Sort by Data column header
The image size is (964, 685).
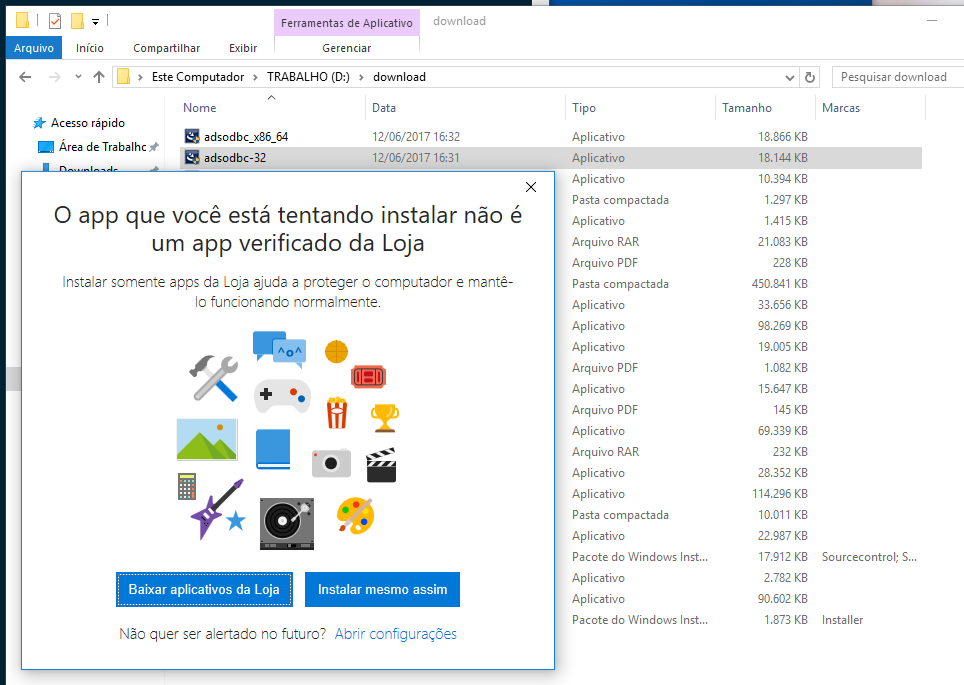(x=384, y=108)
